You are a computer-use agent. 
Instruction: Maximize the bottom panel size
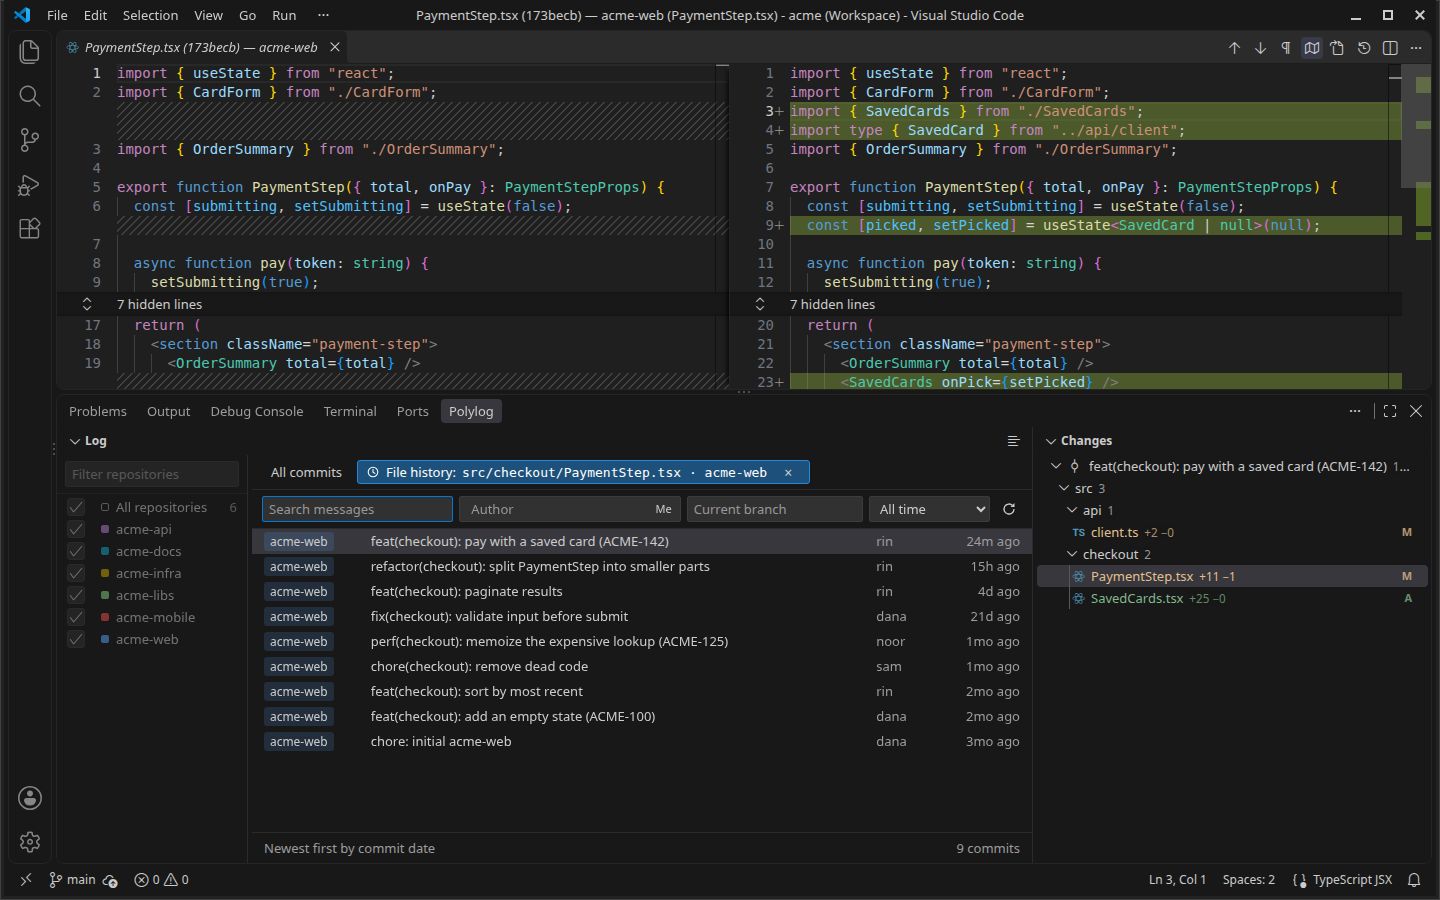coord(1390,411)
